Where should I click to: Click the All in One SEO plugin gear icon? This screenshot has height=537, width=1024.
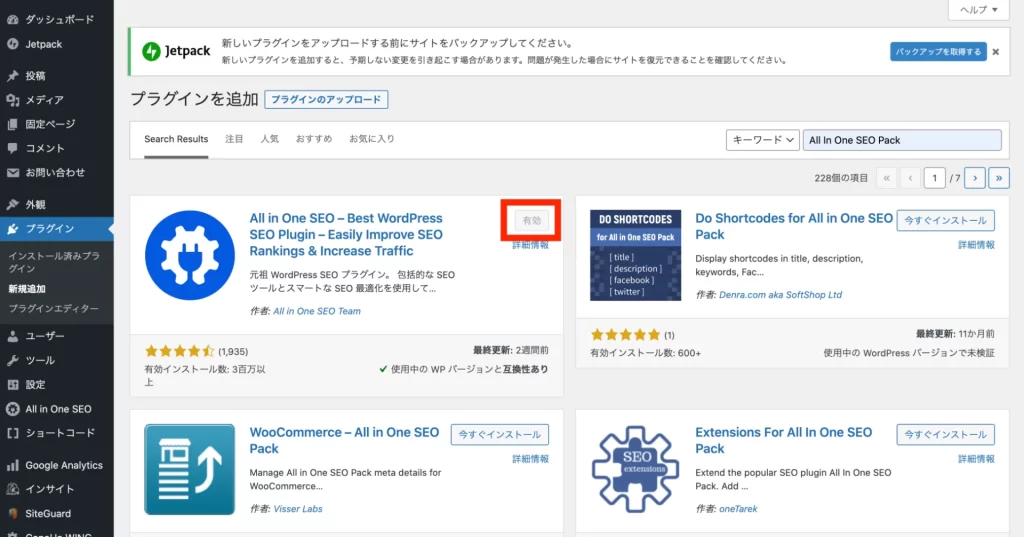coord(189,255)
